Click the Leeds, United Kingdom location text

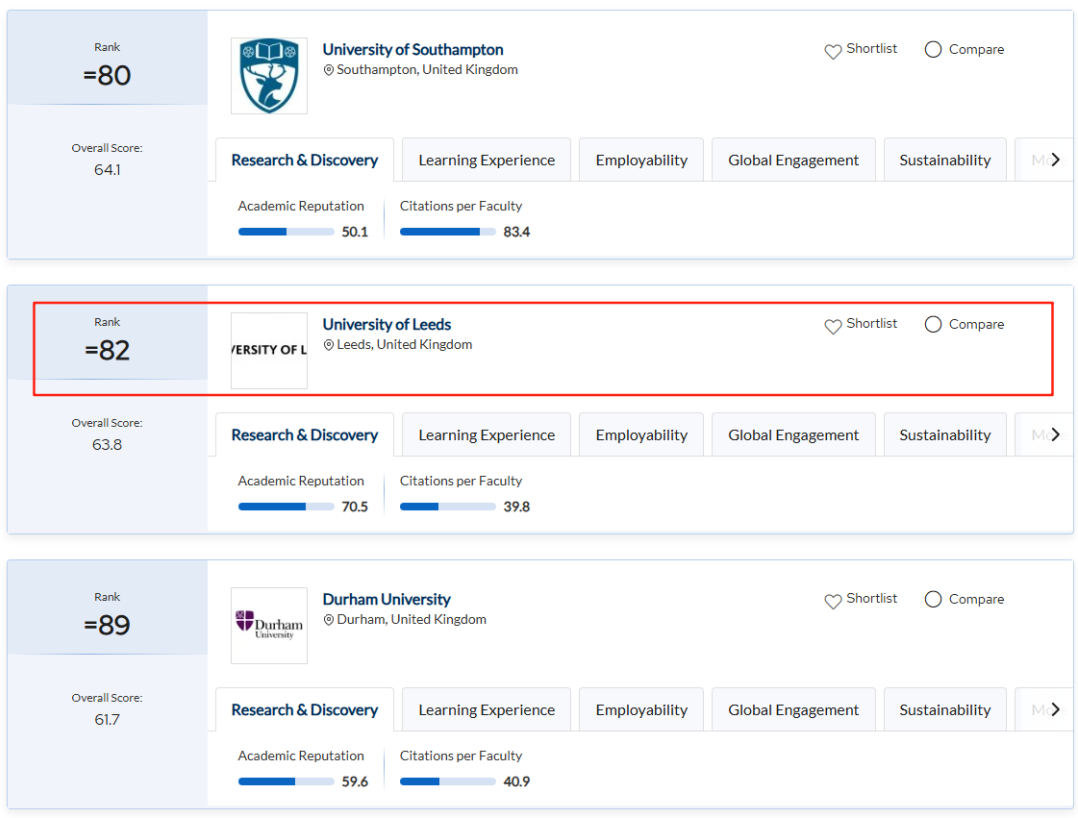tap(404, 344)
